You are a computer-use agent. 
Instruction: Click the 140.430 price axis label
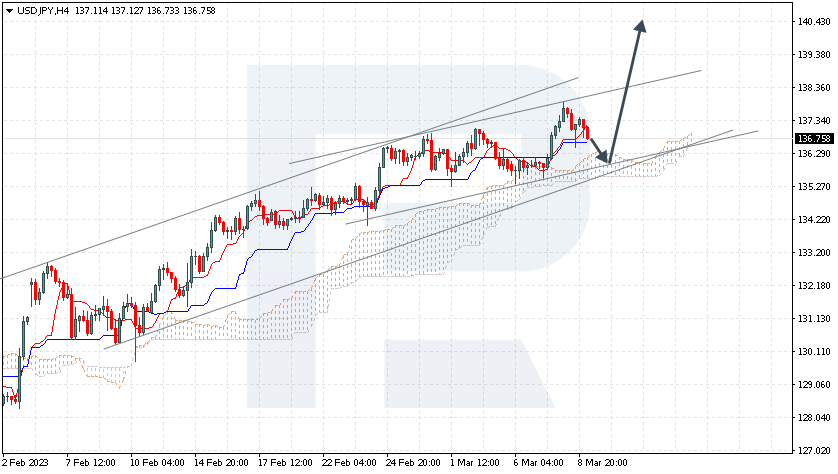[x=814, y=22]
